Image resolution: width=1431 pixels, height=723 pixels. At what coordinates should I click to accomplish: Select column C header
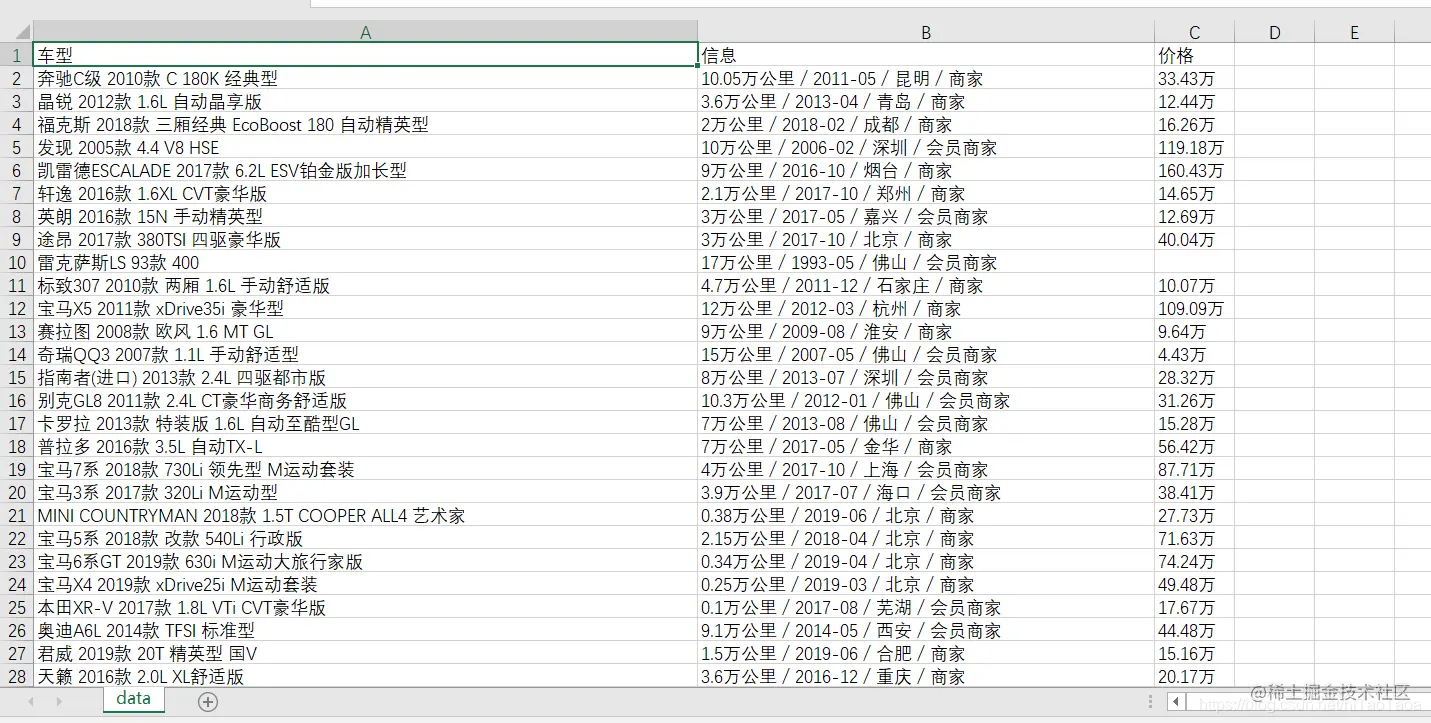coord(1194,32)
